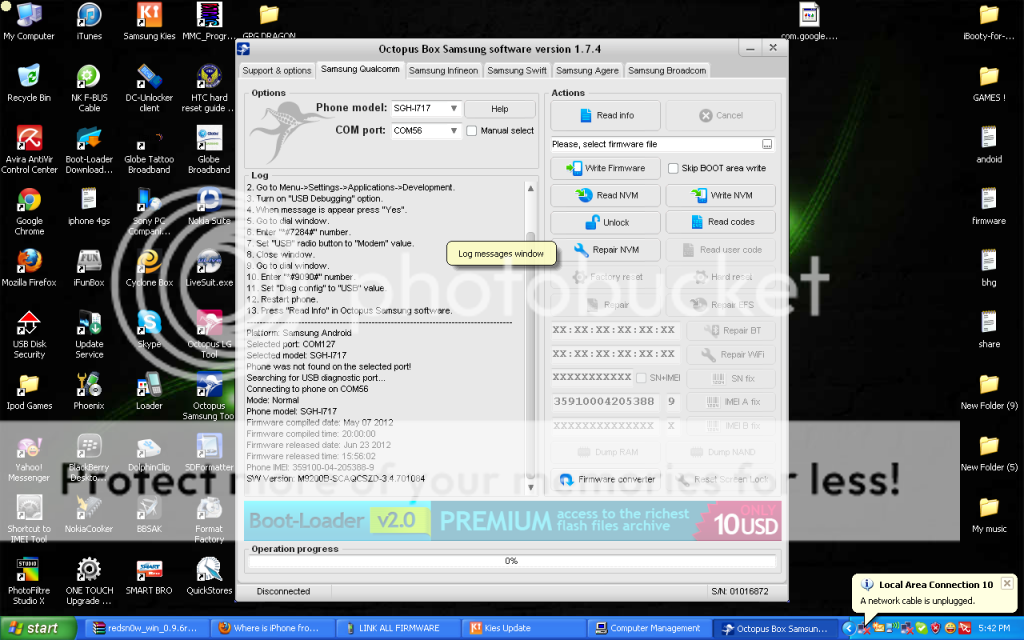This screenshot has width=1024, height=640.
Task: Toggle the SN+IMEI checkbox
Action: [641, 378]
